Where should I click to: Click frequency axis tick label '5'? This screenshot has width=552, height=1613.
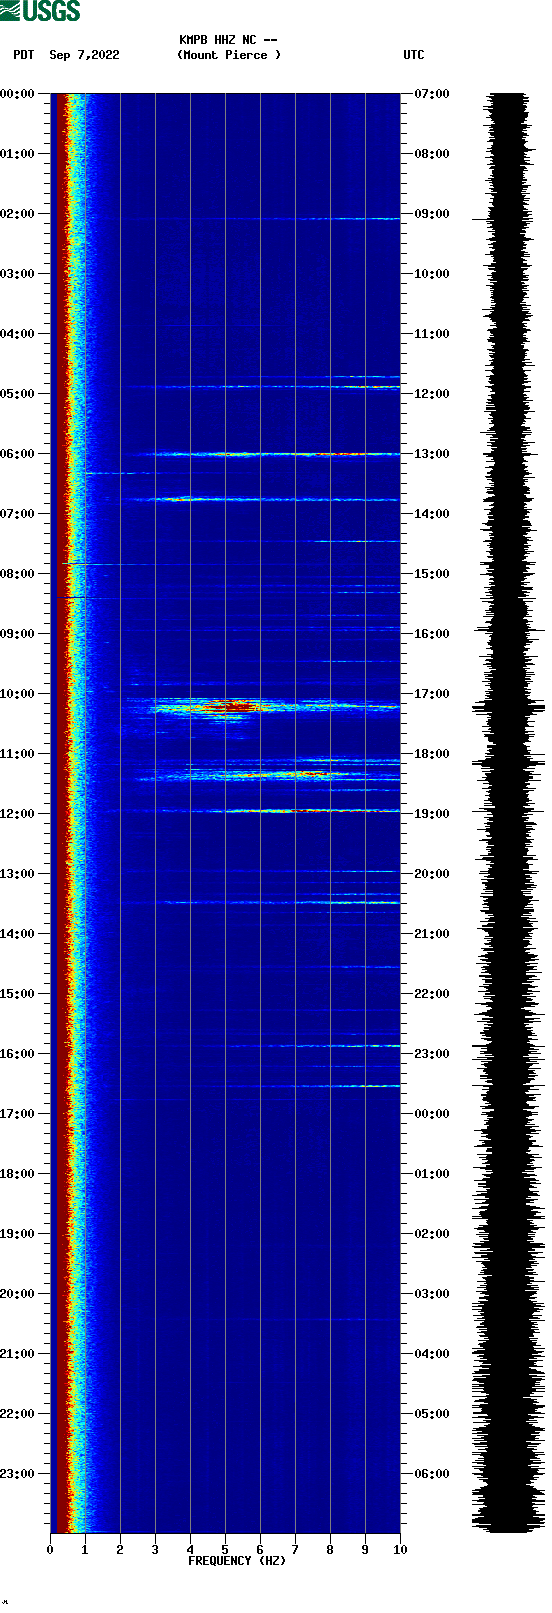coord(225,1550)
